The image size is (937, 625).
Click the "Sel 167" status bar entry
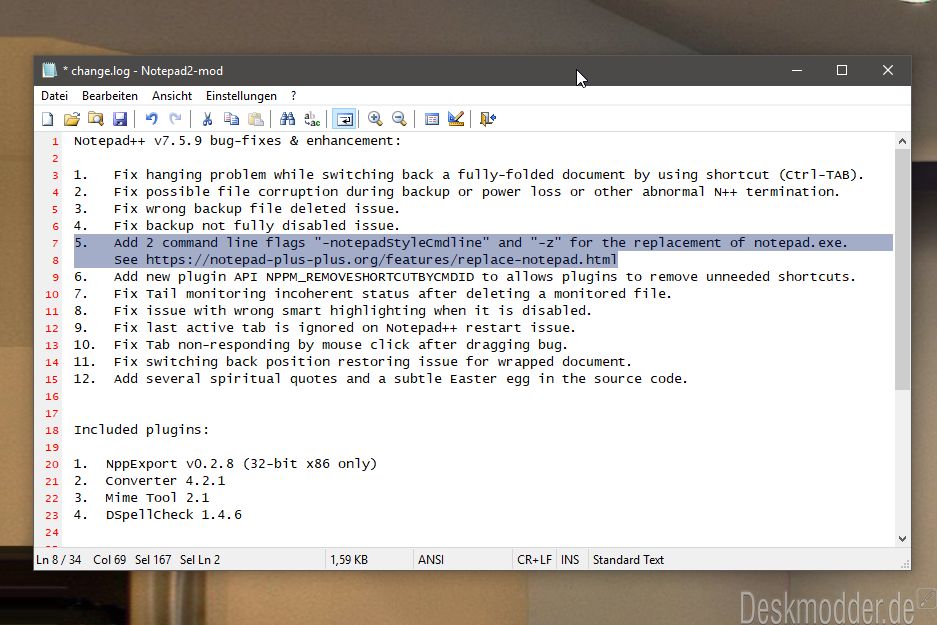pos(153,560)
